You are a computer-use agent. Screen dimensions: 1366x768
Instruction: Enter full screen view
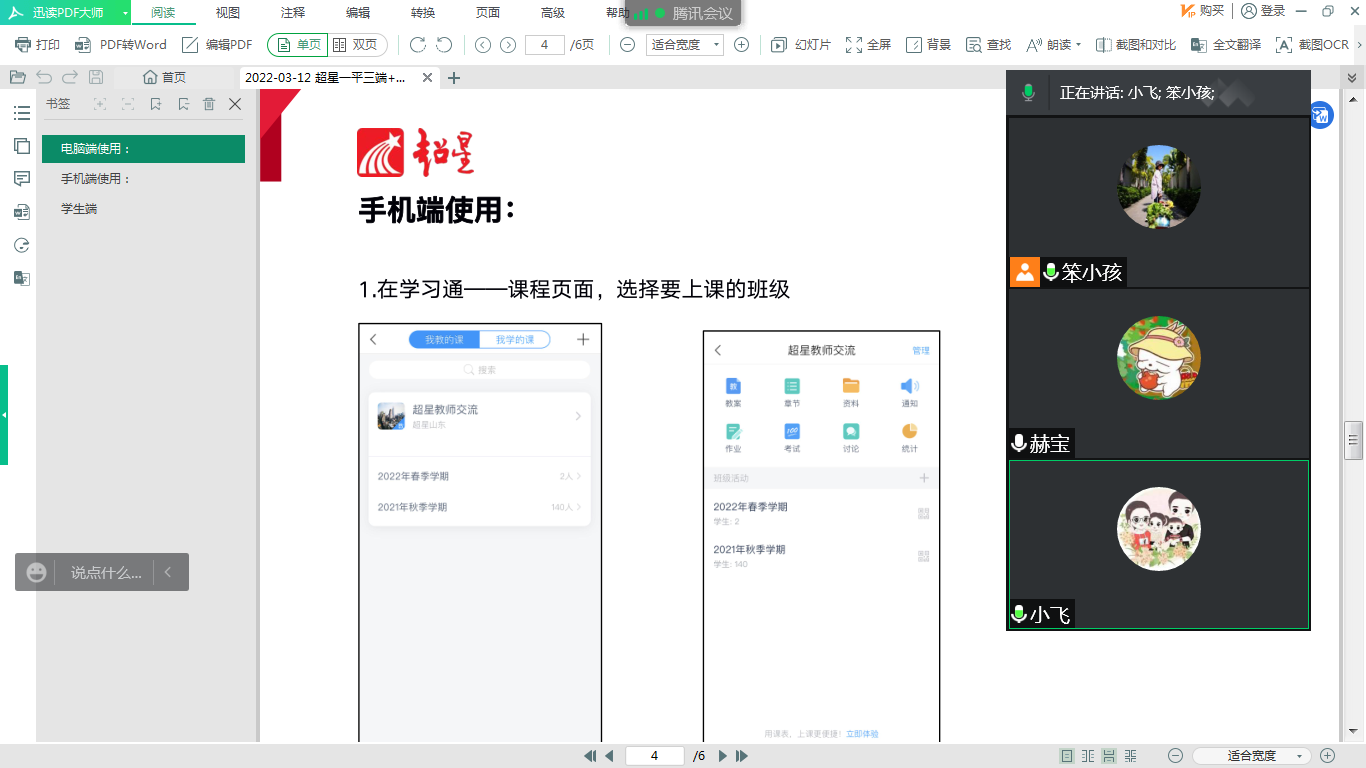click(868, 45)
